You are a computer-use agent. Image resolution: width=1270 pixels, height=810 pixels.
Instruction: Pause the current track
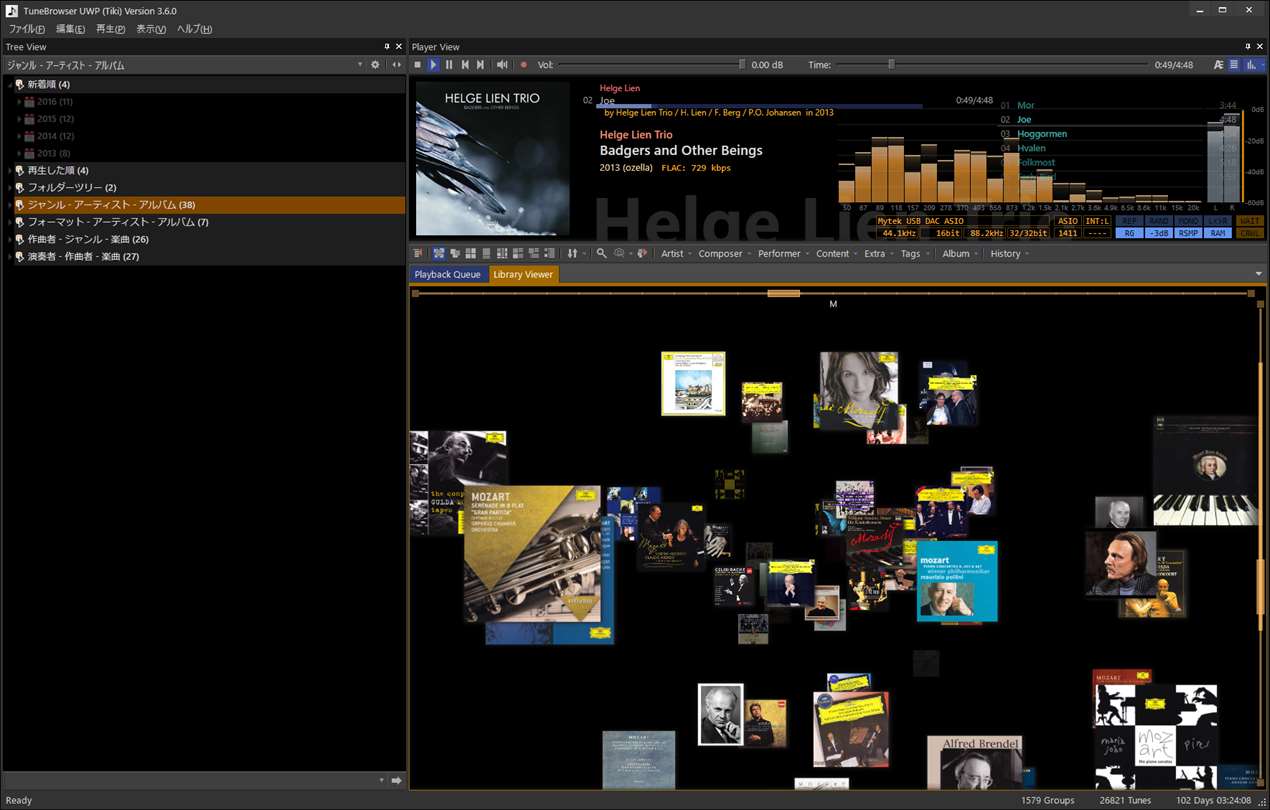[x=449, y=65]
